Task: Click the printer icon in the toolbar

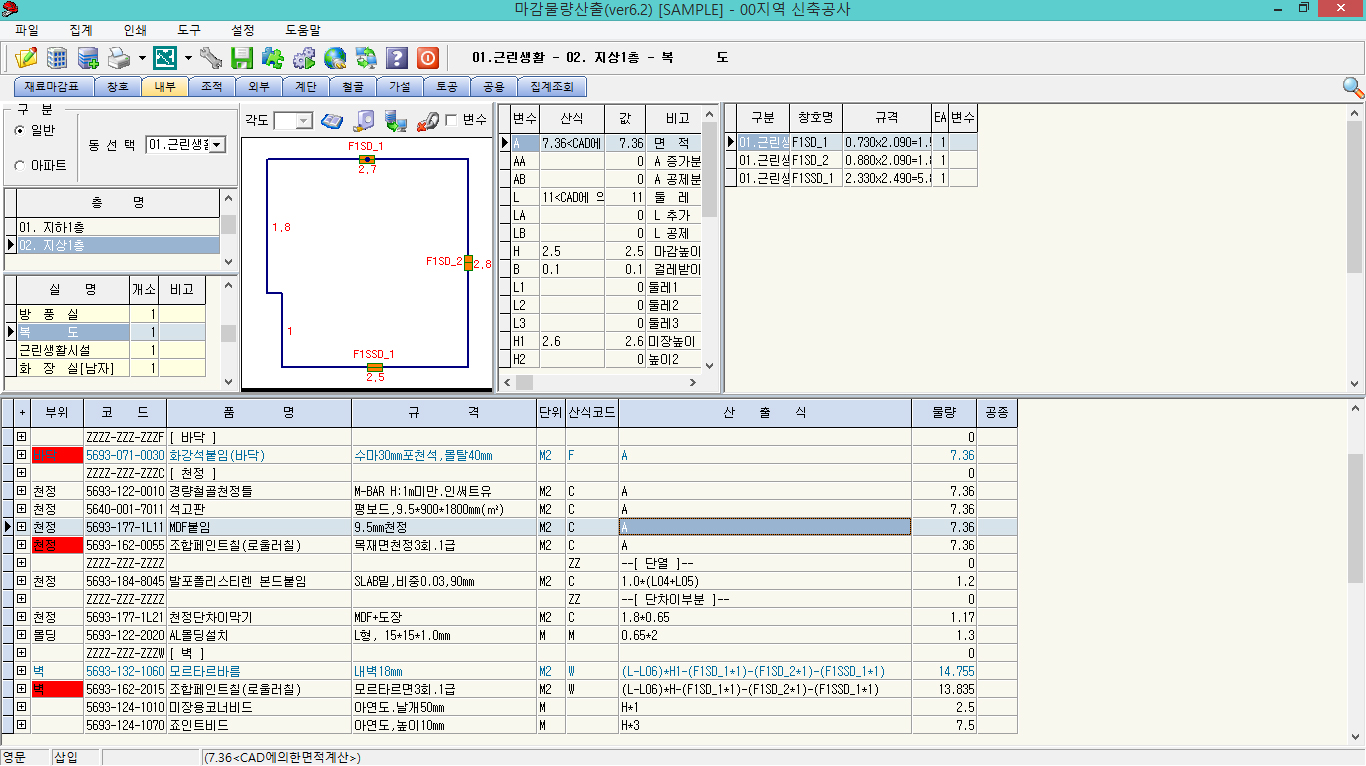Action: [119, 58]
